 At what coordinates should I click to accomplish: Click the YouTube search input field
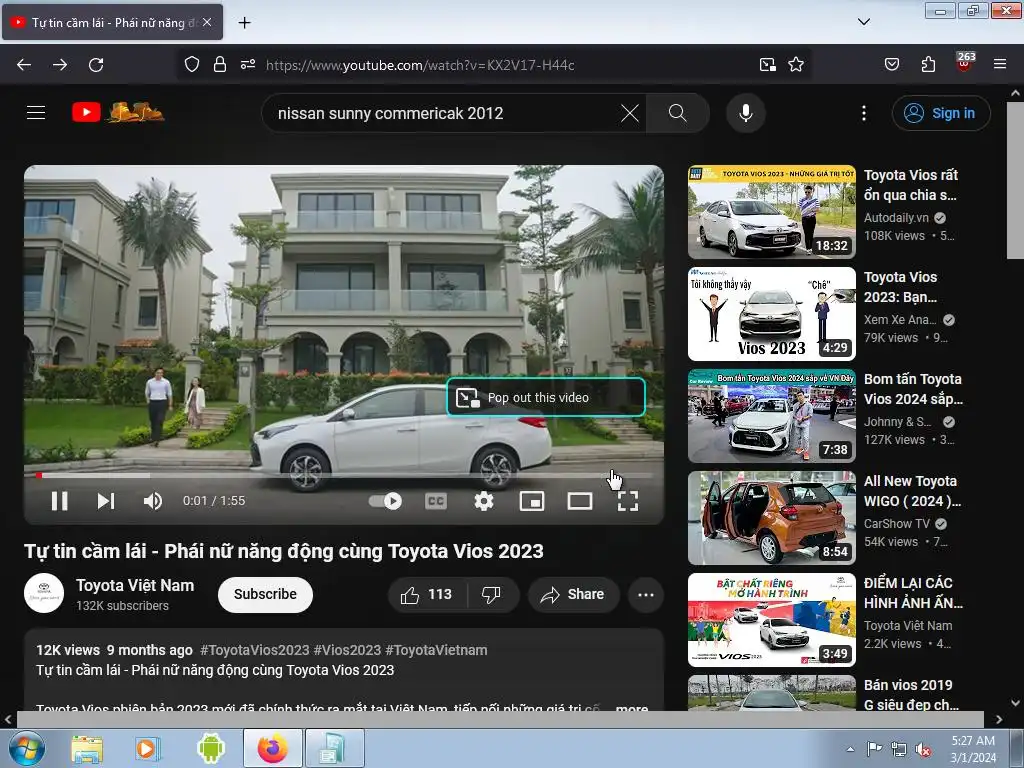point(444,113)
